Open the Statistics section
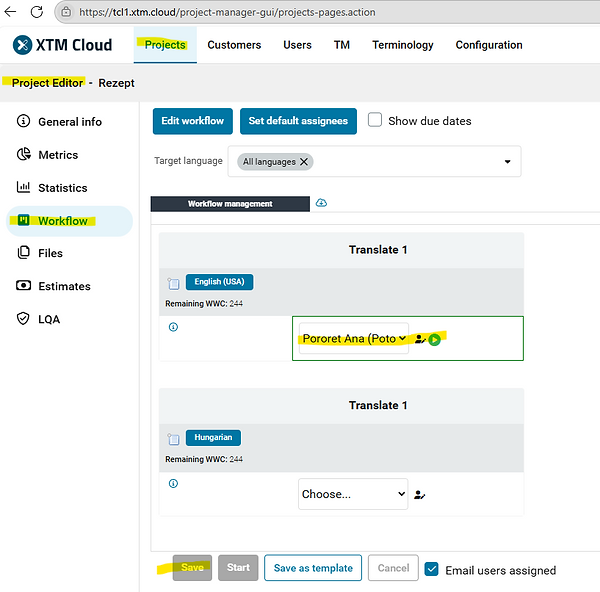This screenshot has width=600, height=592. click(63, 188)
